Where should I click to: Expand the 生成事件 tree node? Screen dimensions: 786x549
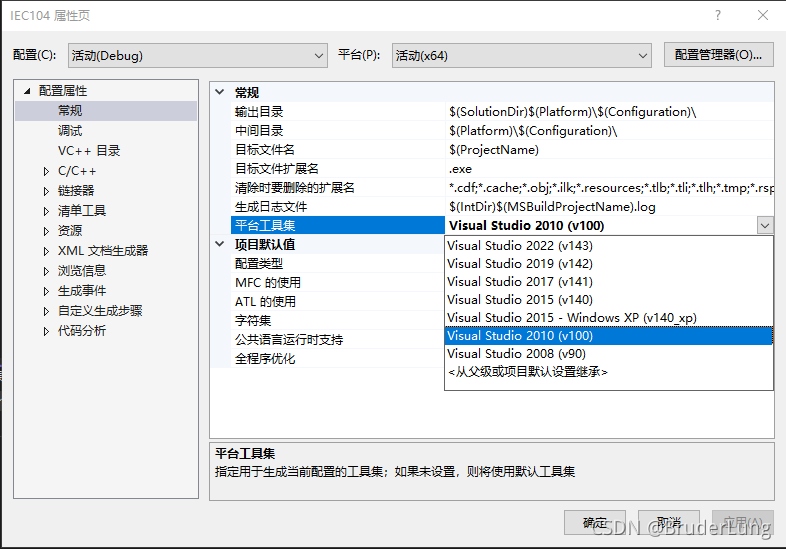pyautogui.click(x=46, y=291)
